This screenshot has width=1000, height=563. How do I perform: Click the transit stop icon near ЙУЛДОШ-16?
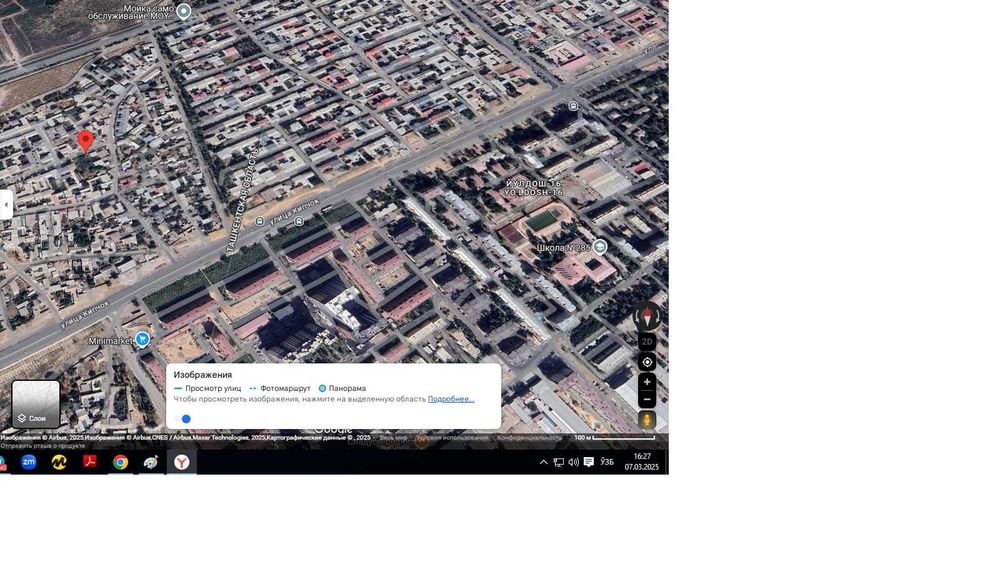tap(573, 106)
